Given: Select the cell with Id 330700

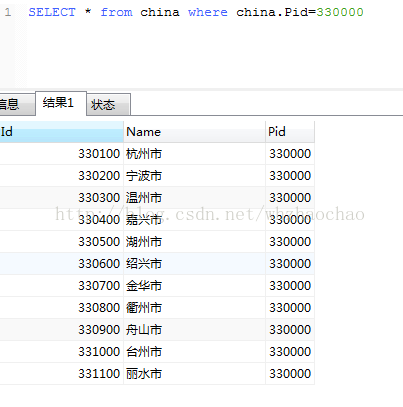Looking at the screenshot, I should point(61,286).
